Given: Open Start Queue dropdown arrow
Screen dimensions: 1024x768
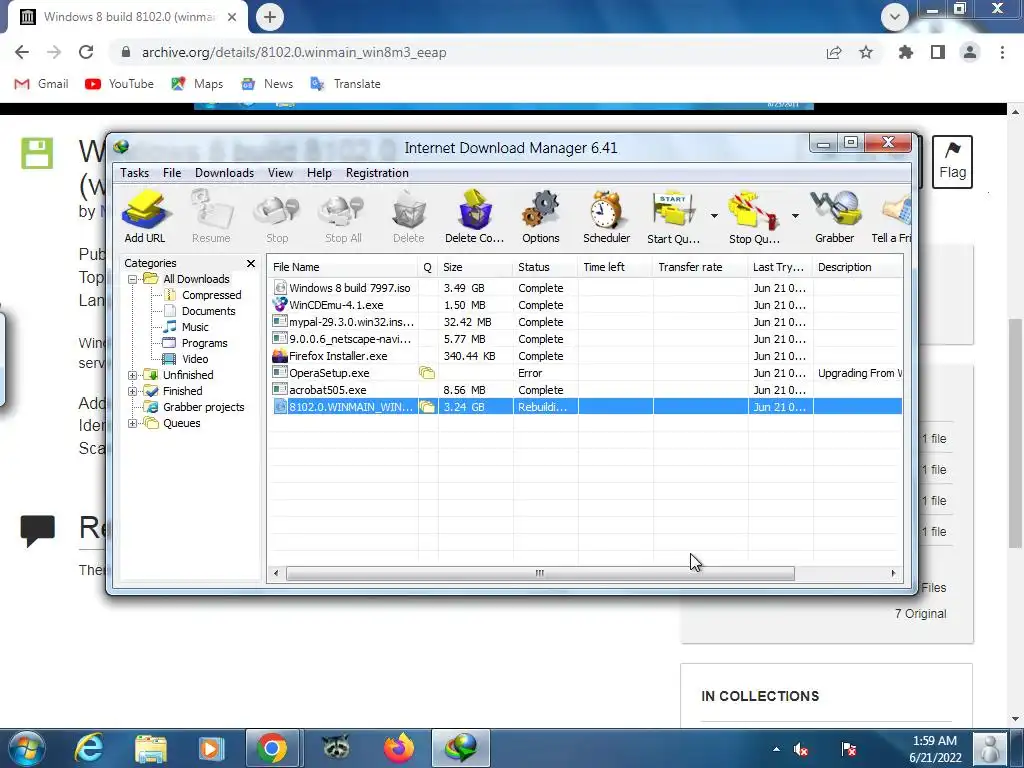Looking at the screenshot, I should [714, 216].
